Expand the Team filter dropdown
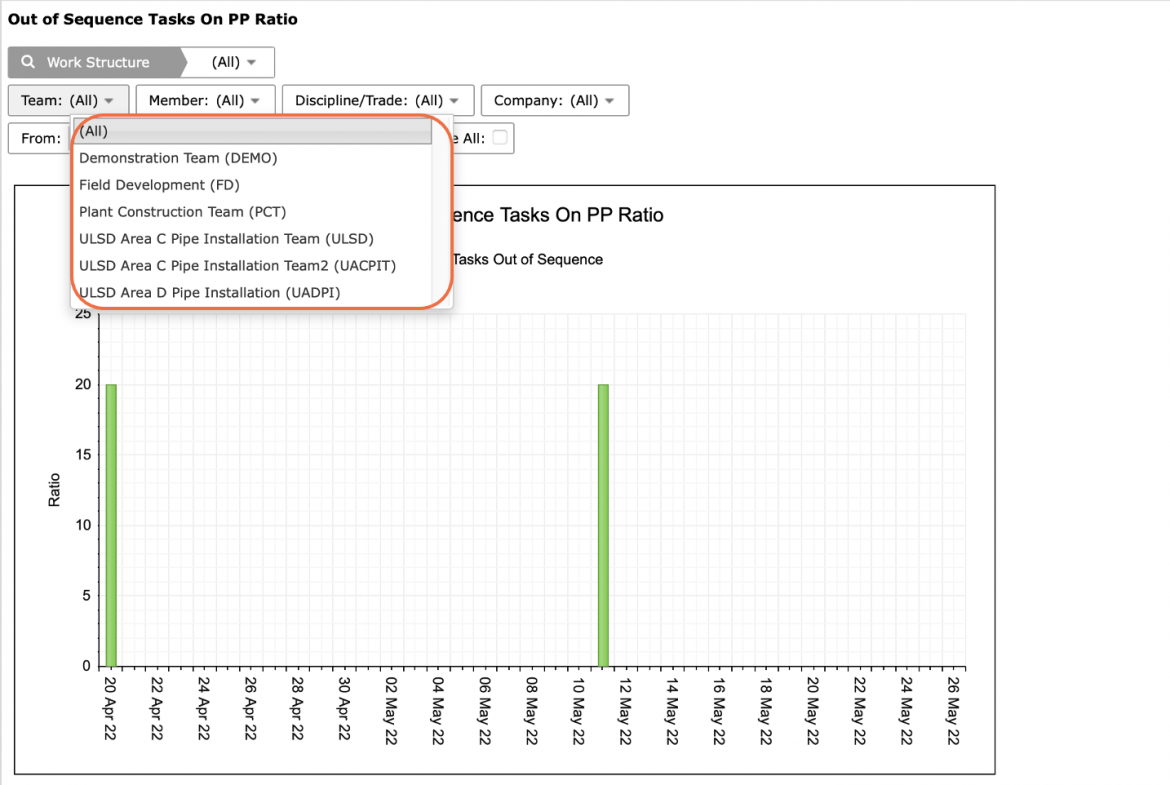 coord(68,100)
